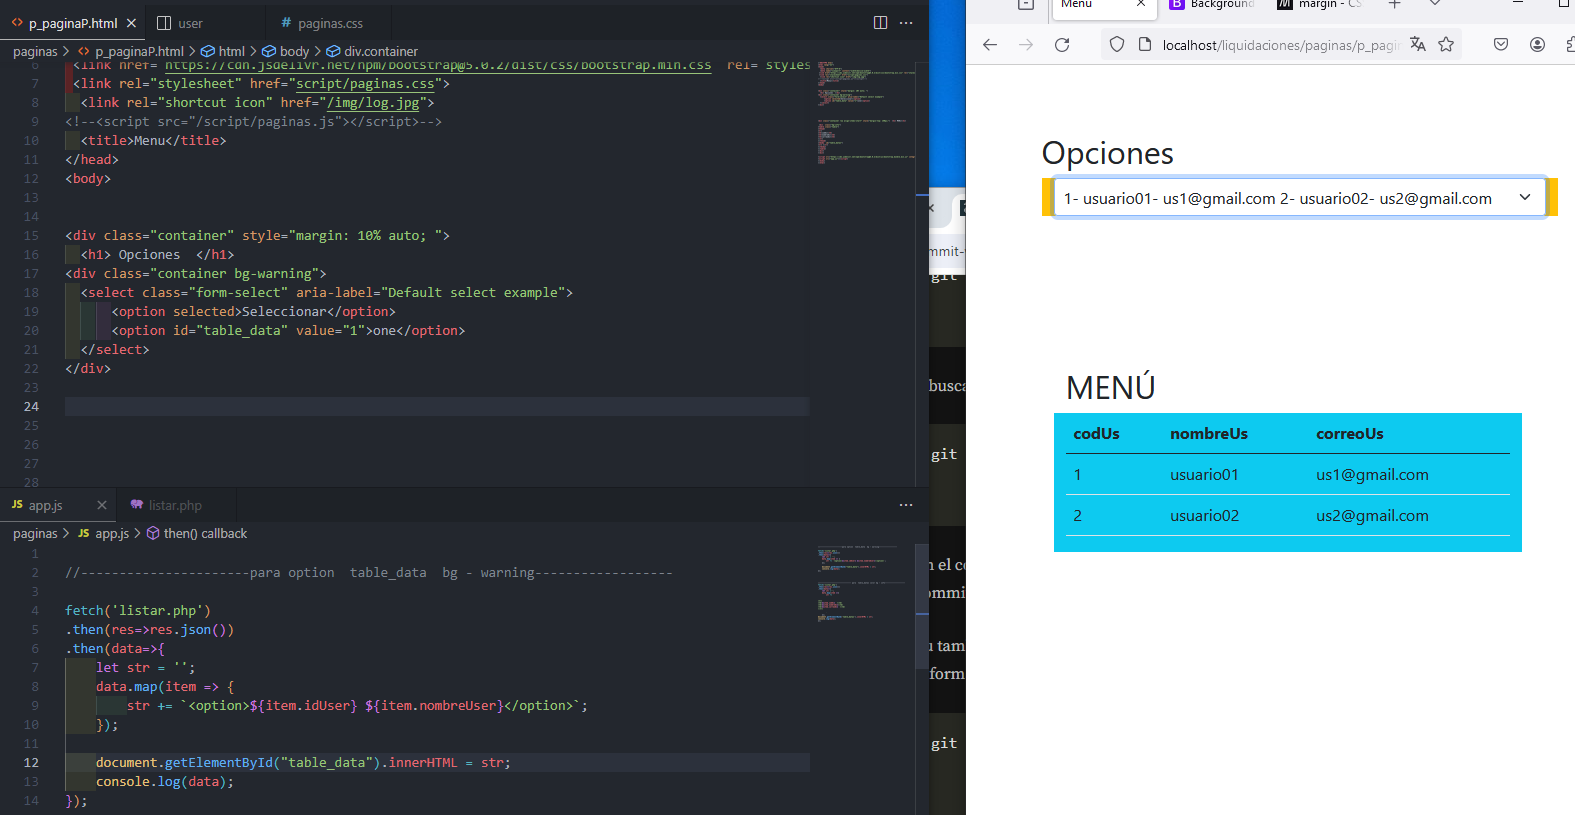1575x815 pixels.
Task: Close the app.js editor tab
Action: 101,505
